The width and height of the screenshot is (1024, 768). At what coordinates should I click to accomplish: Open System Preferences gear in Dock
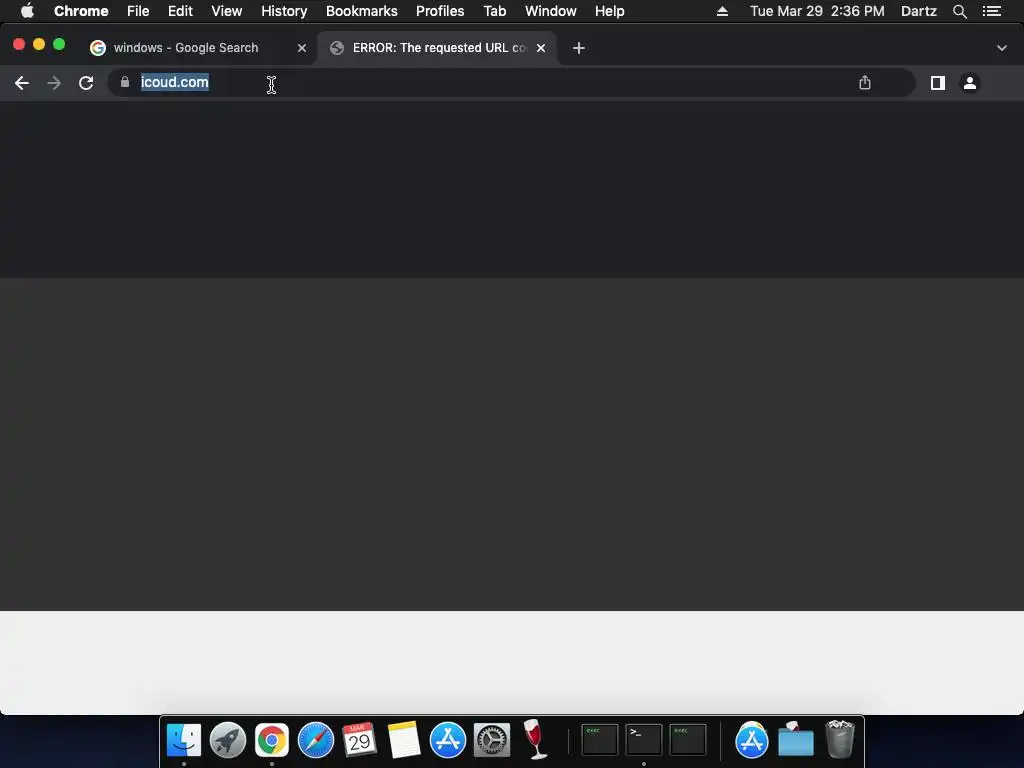[x=491, y=740]
